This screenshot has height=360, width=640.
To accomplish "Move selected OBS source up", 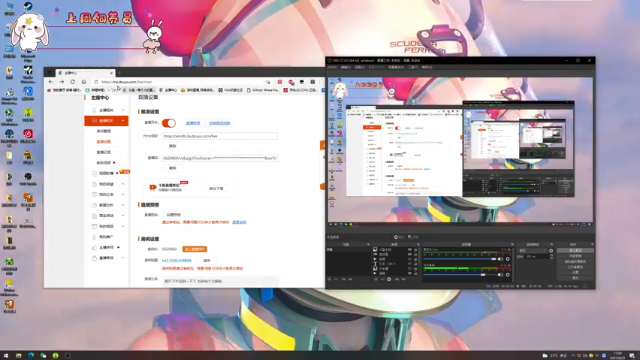I will [397, 279].
